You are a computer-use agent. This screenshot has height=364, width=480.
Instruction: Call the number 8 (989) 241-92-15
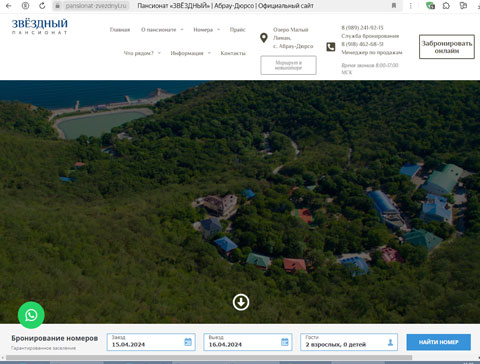point(362,28)
